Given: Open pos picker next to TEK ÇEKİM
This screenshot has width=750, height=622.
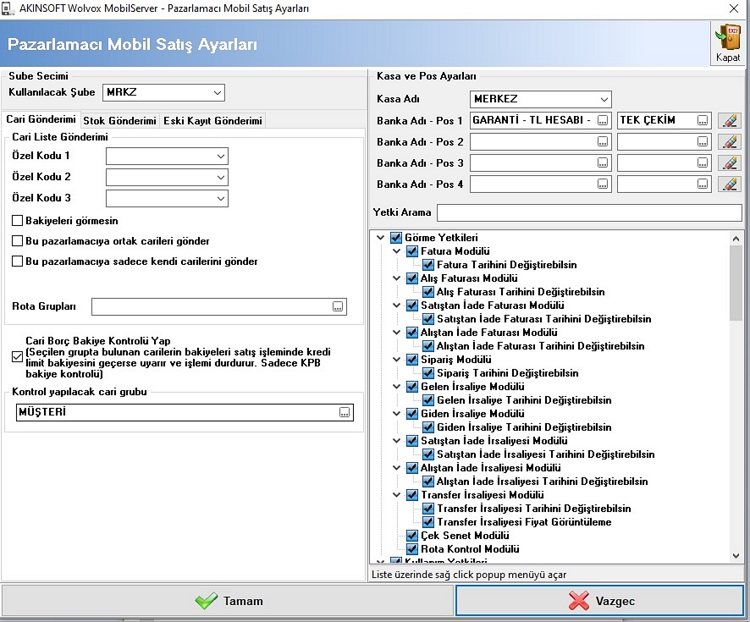Looking at the screenshot, I should click(702, 121).
